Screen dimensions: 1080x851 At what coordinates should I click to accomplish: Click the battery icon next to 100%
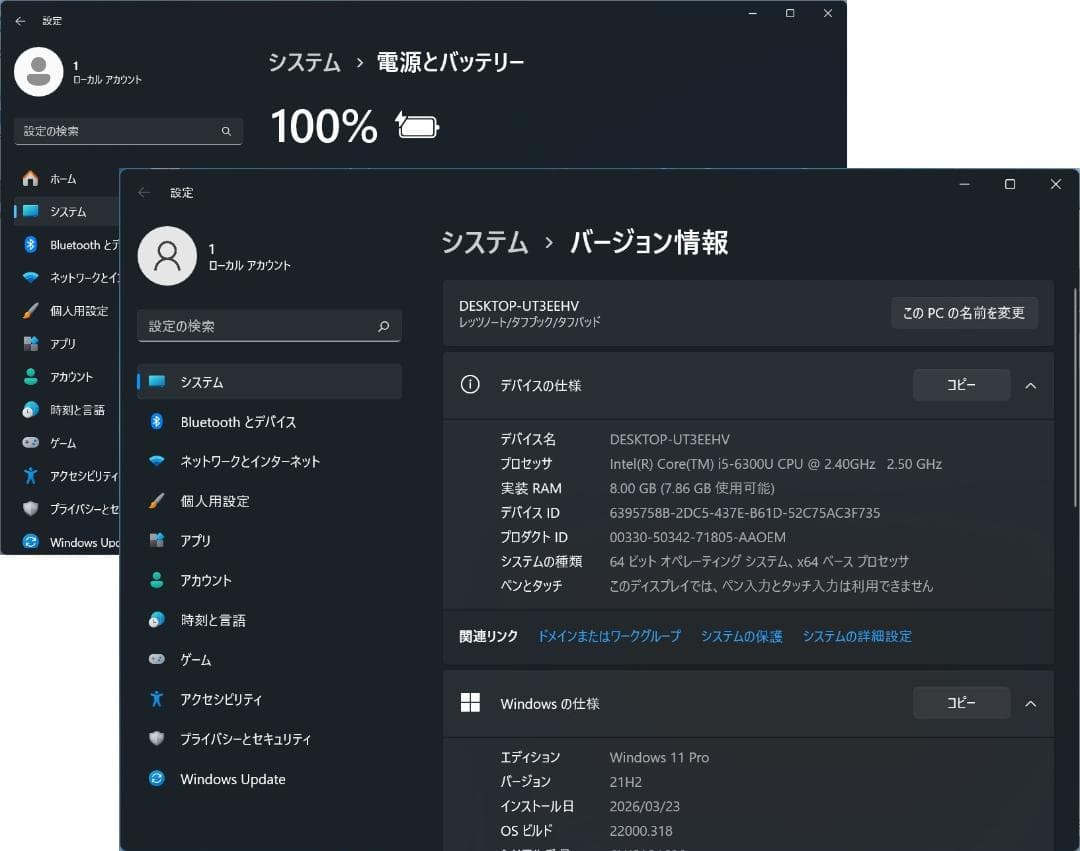(x=416, y=125)
